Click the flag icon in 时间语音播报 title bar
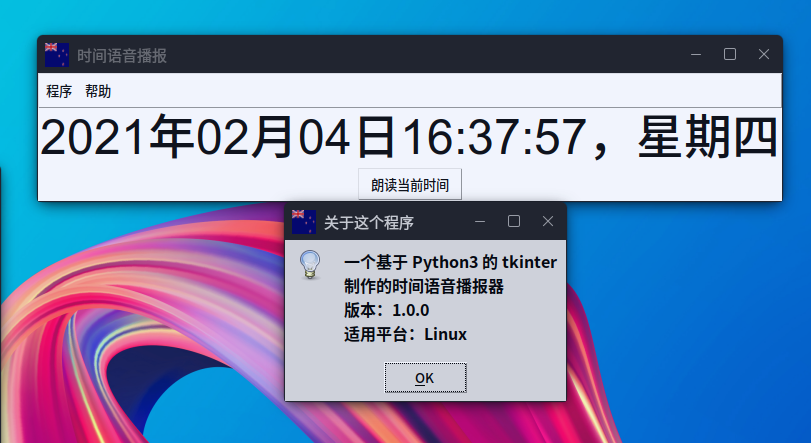The height and width of the screenshot is (443, 811). tap(57, 55)
